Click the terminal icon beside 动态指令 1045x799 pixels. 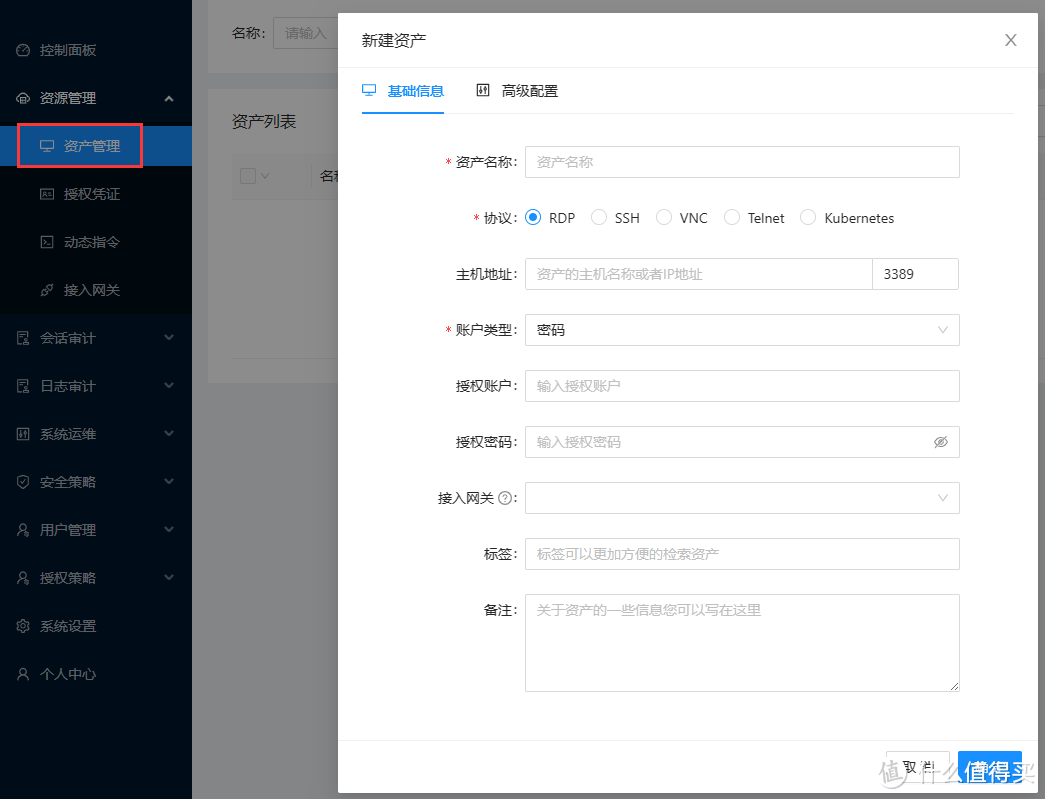pyautogui.click(x=47, y=242)
